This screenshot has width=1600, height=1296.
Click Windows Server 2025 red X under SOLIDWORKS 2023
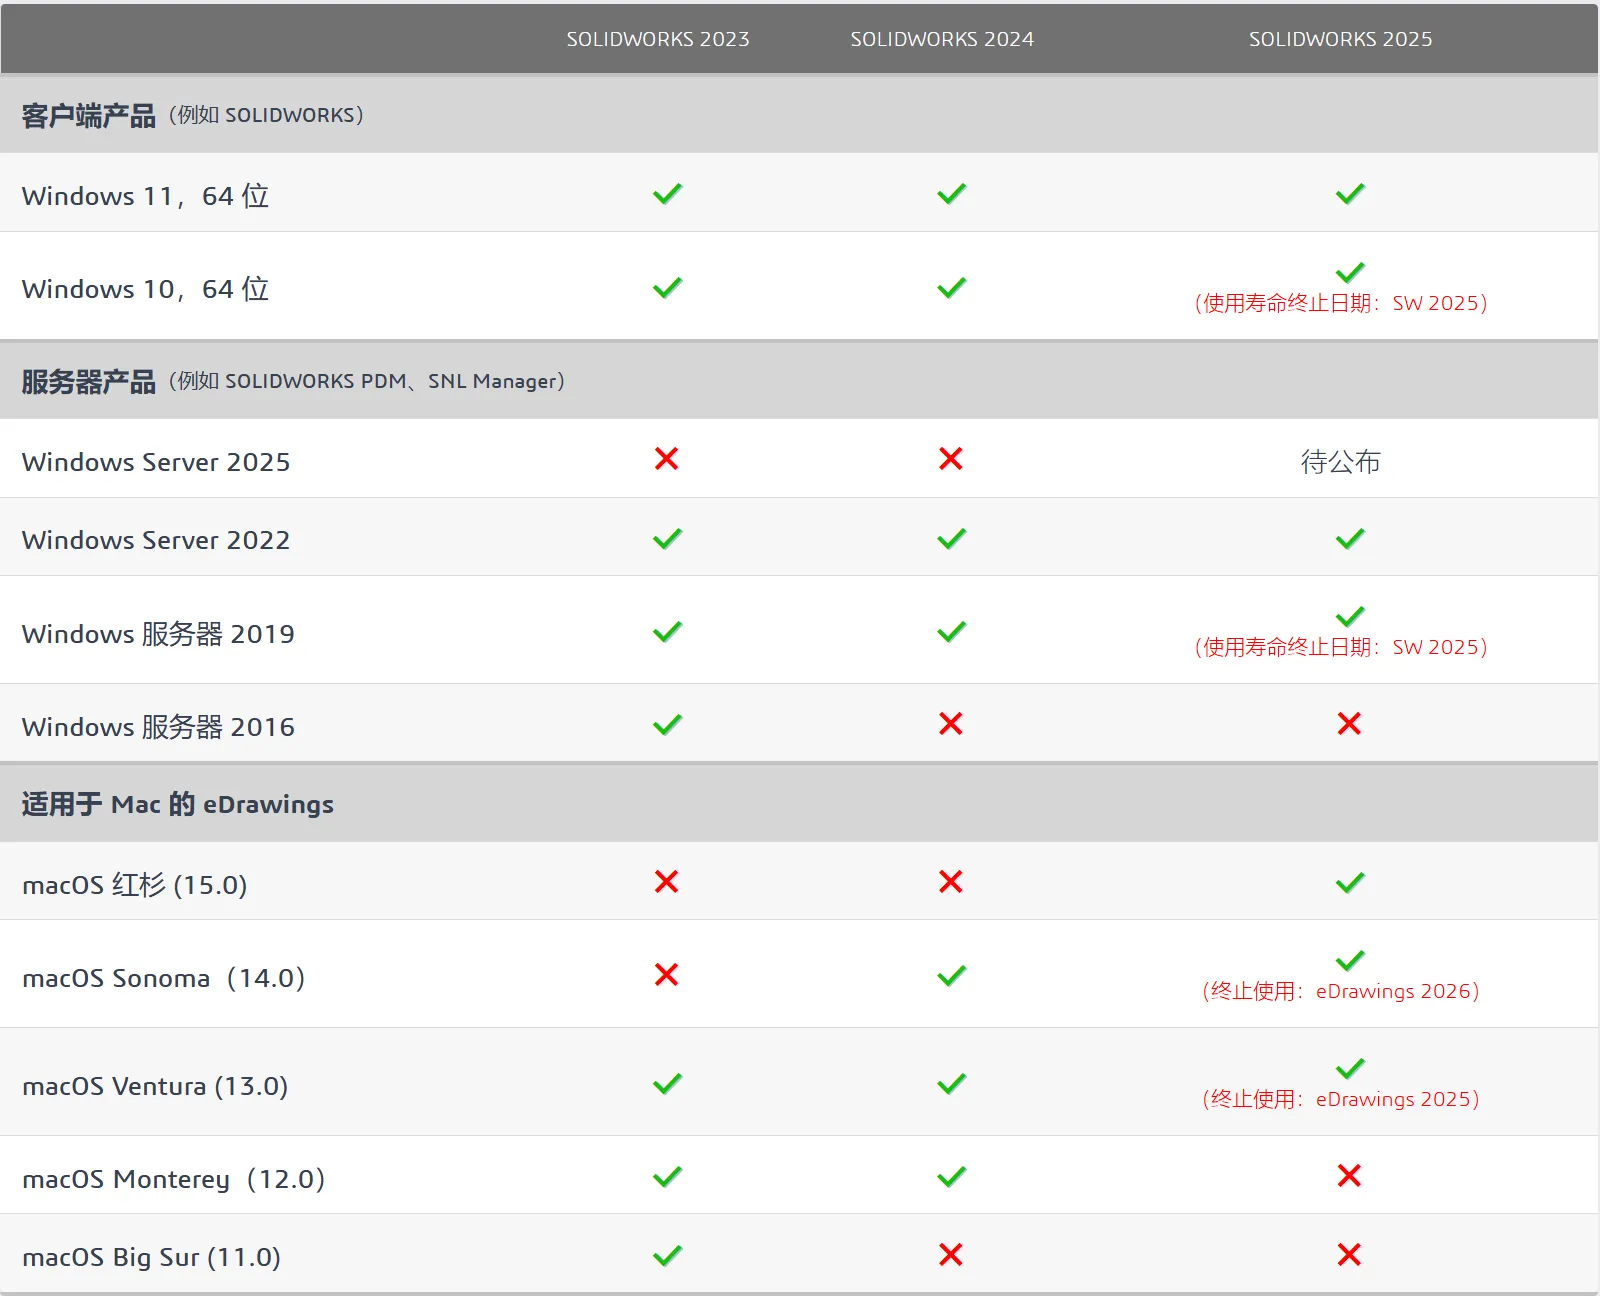pos(666,459)
